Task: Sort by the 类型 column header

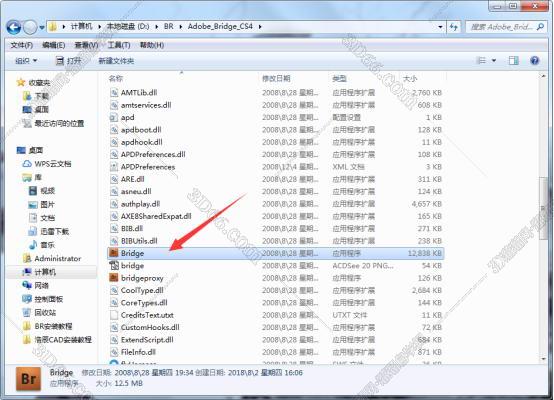Action: coord(339,78)
